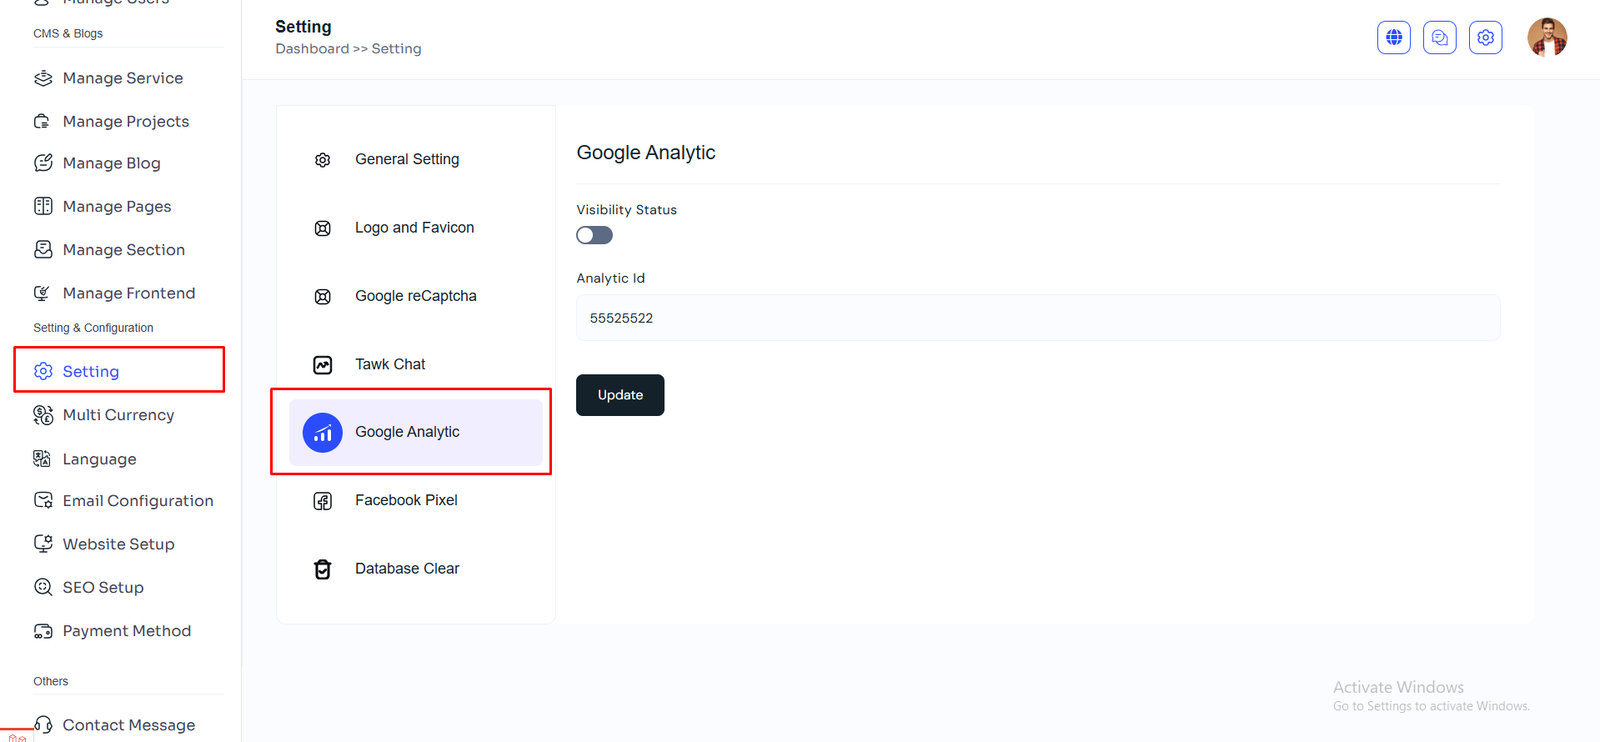The image size is (1600, 742).
Task: Open the user profile avatar
Action: (x=1546, y=38)
